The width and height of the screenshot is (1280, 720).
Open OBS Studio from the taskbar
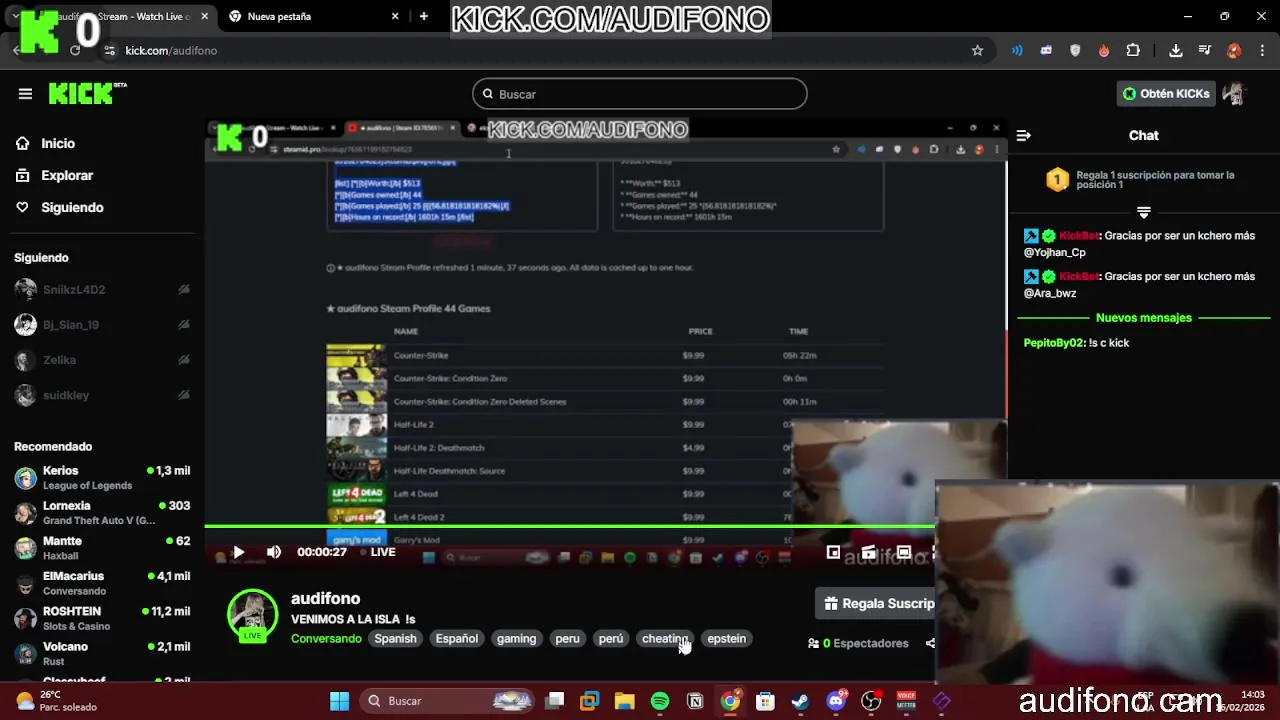click(871, 701)
